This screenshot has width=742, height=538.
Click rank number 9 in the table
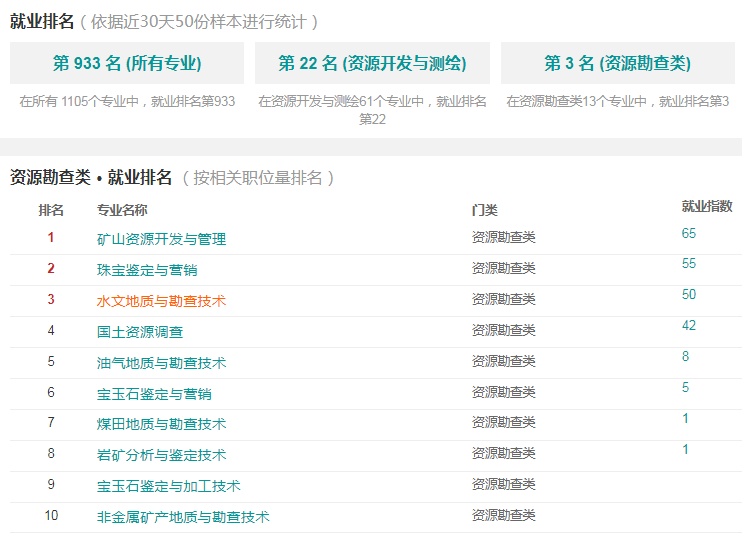pos(51,485)
